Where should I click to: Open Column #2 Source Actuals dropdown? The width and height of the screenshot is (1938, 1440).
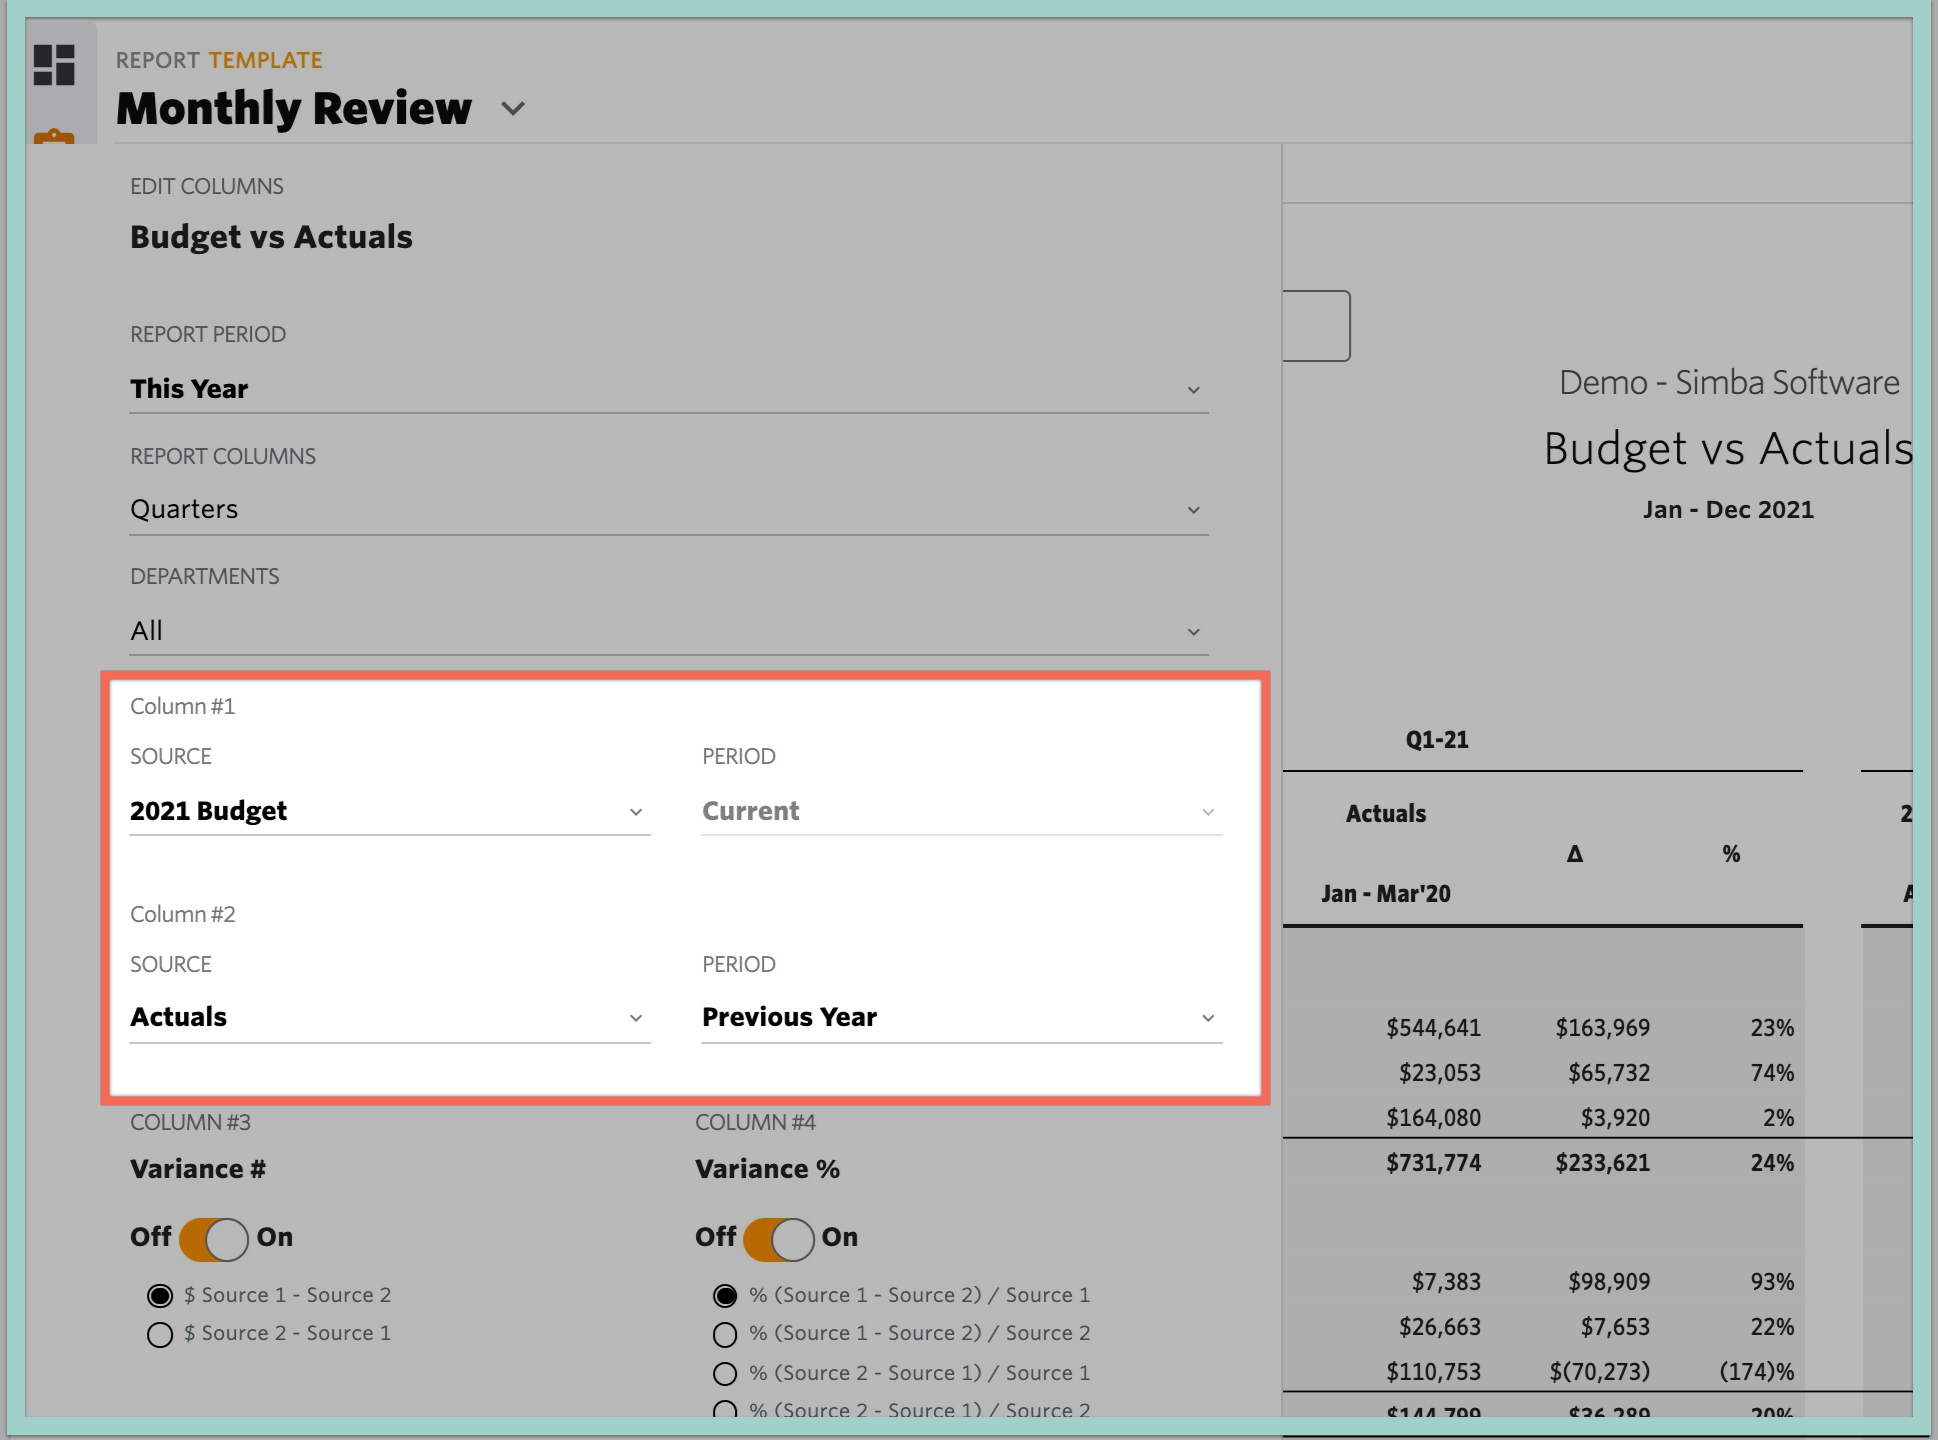(390, 1018)
